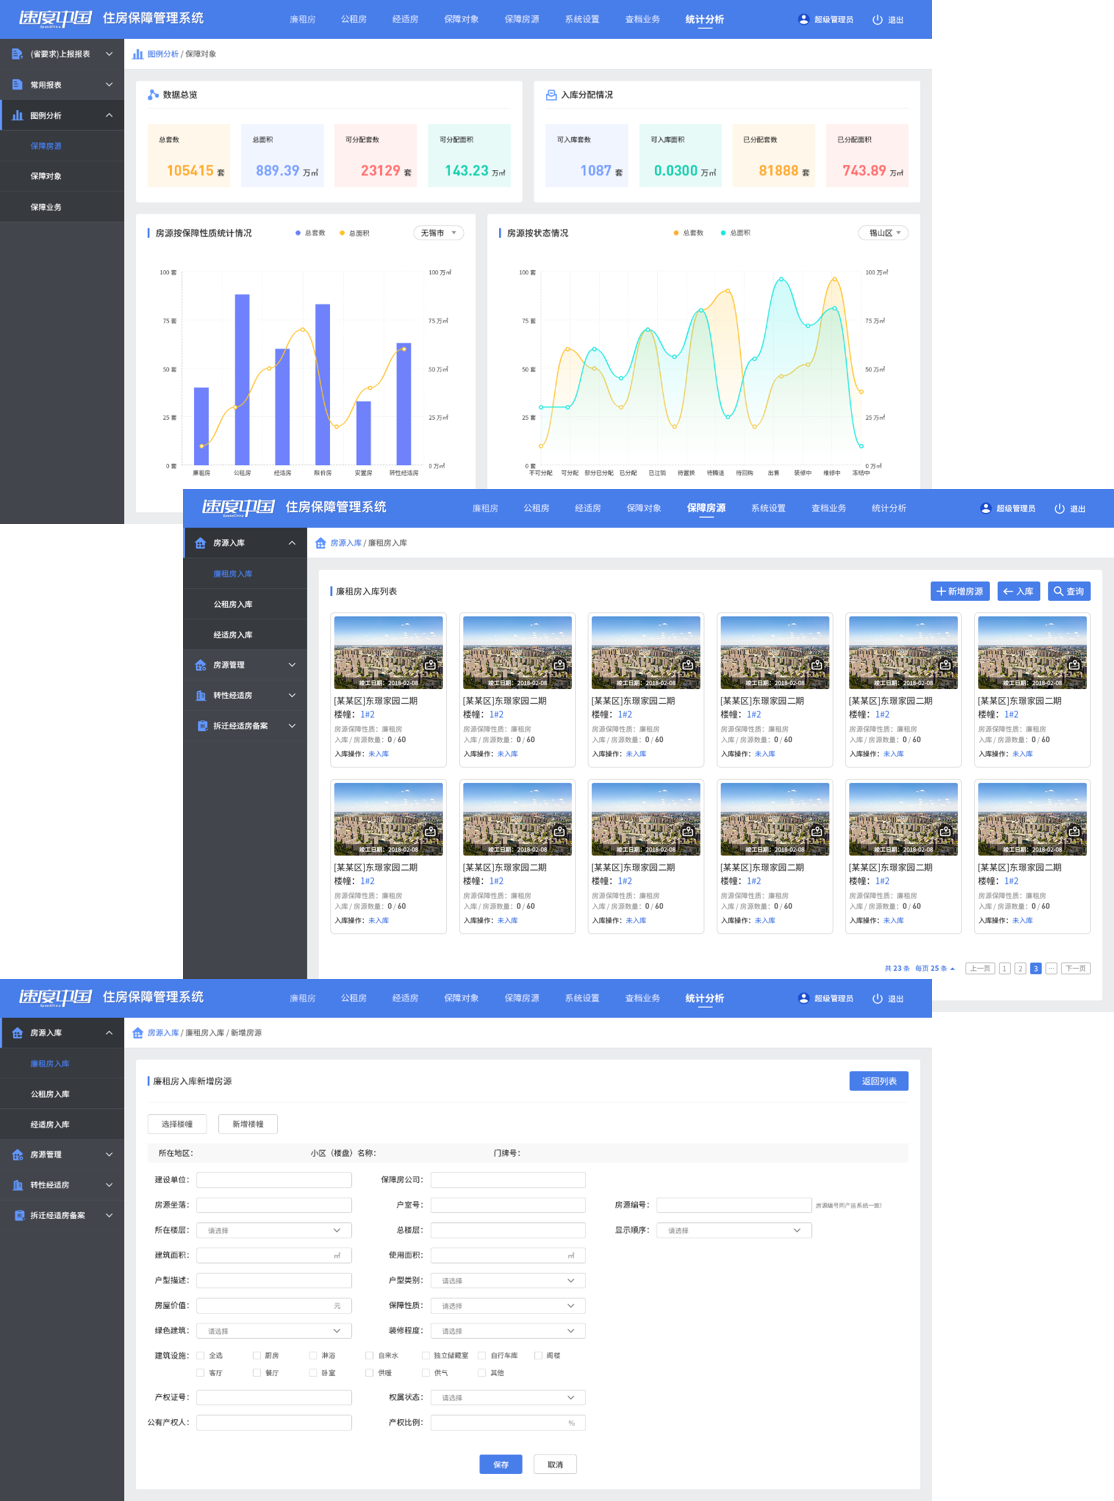Click the 常用报表 sidebar icon
The height and width of the screenshot is (1501, 1114).
pos(17,85)
